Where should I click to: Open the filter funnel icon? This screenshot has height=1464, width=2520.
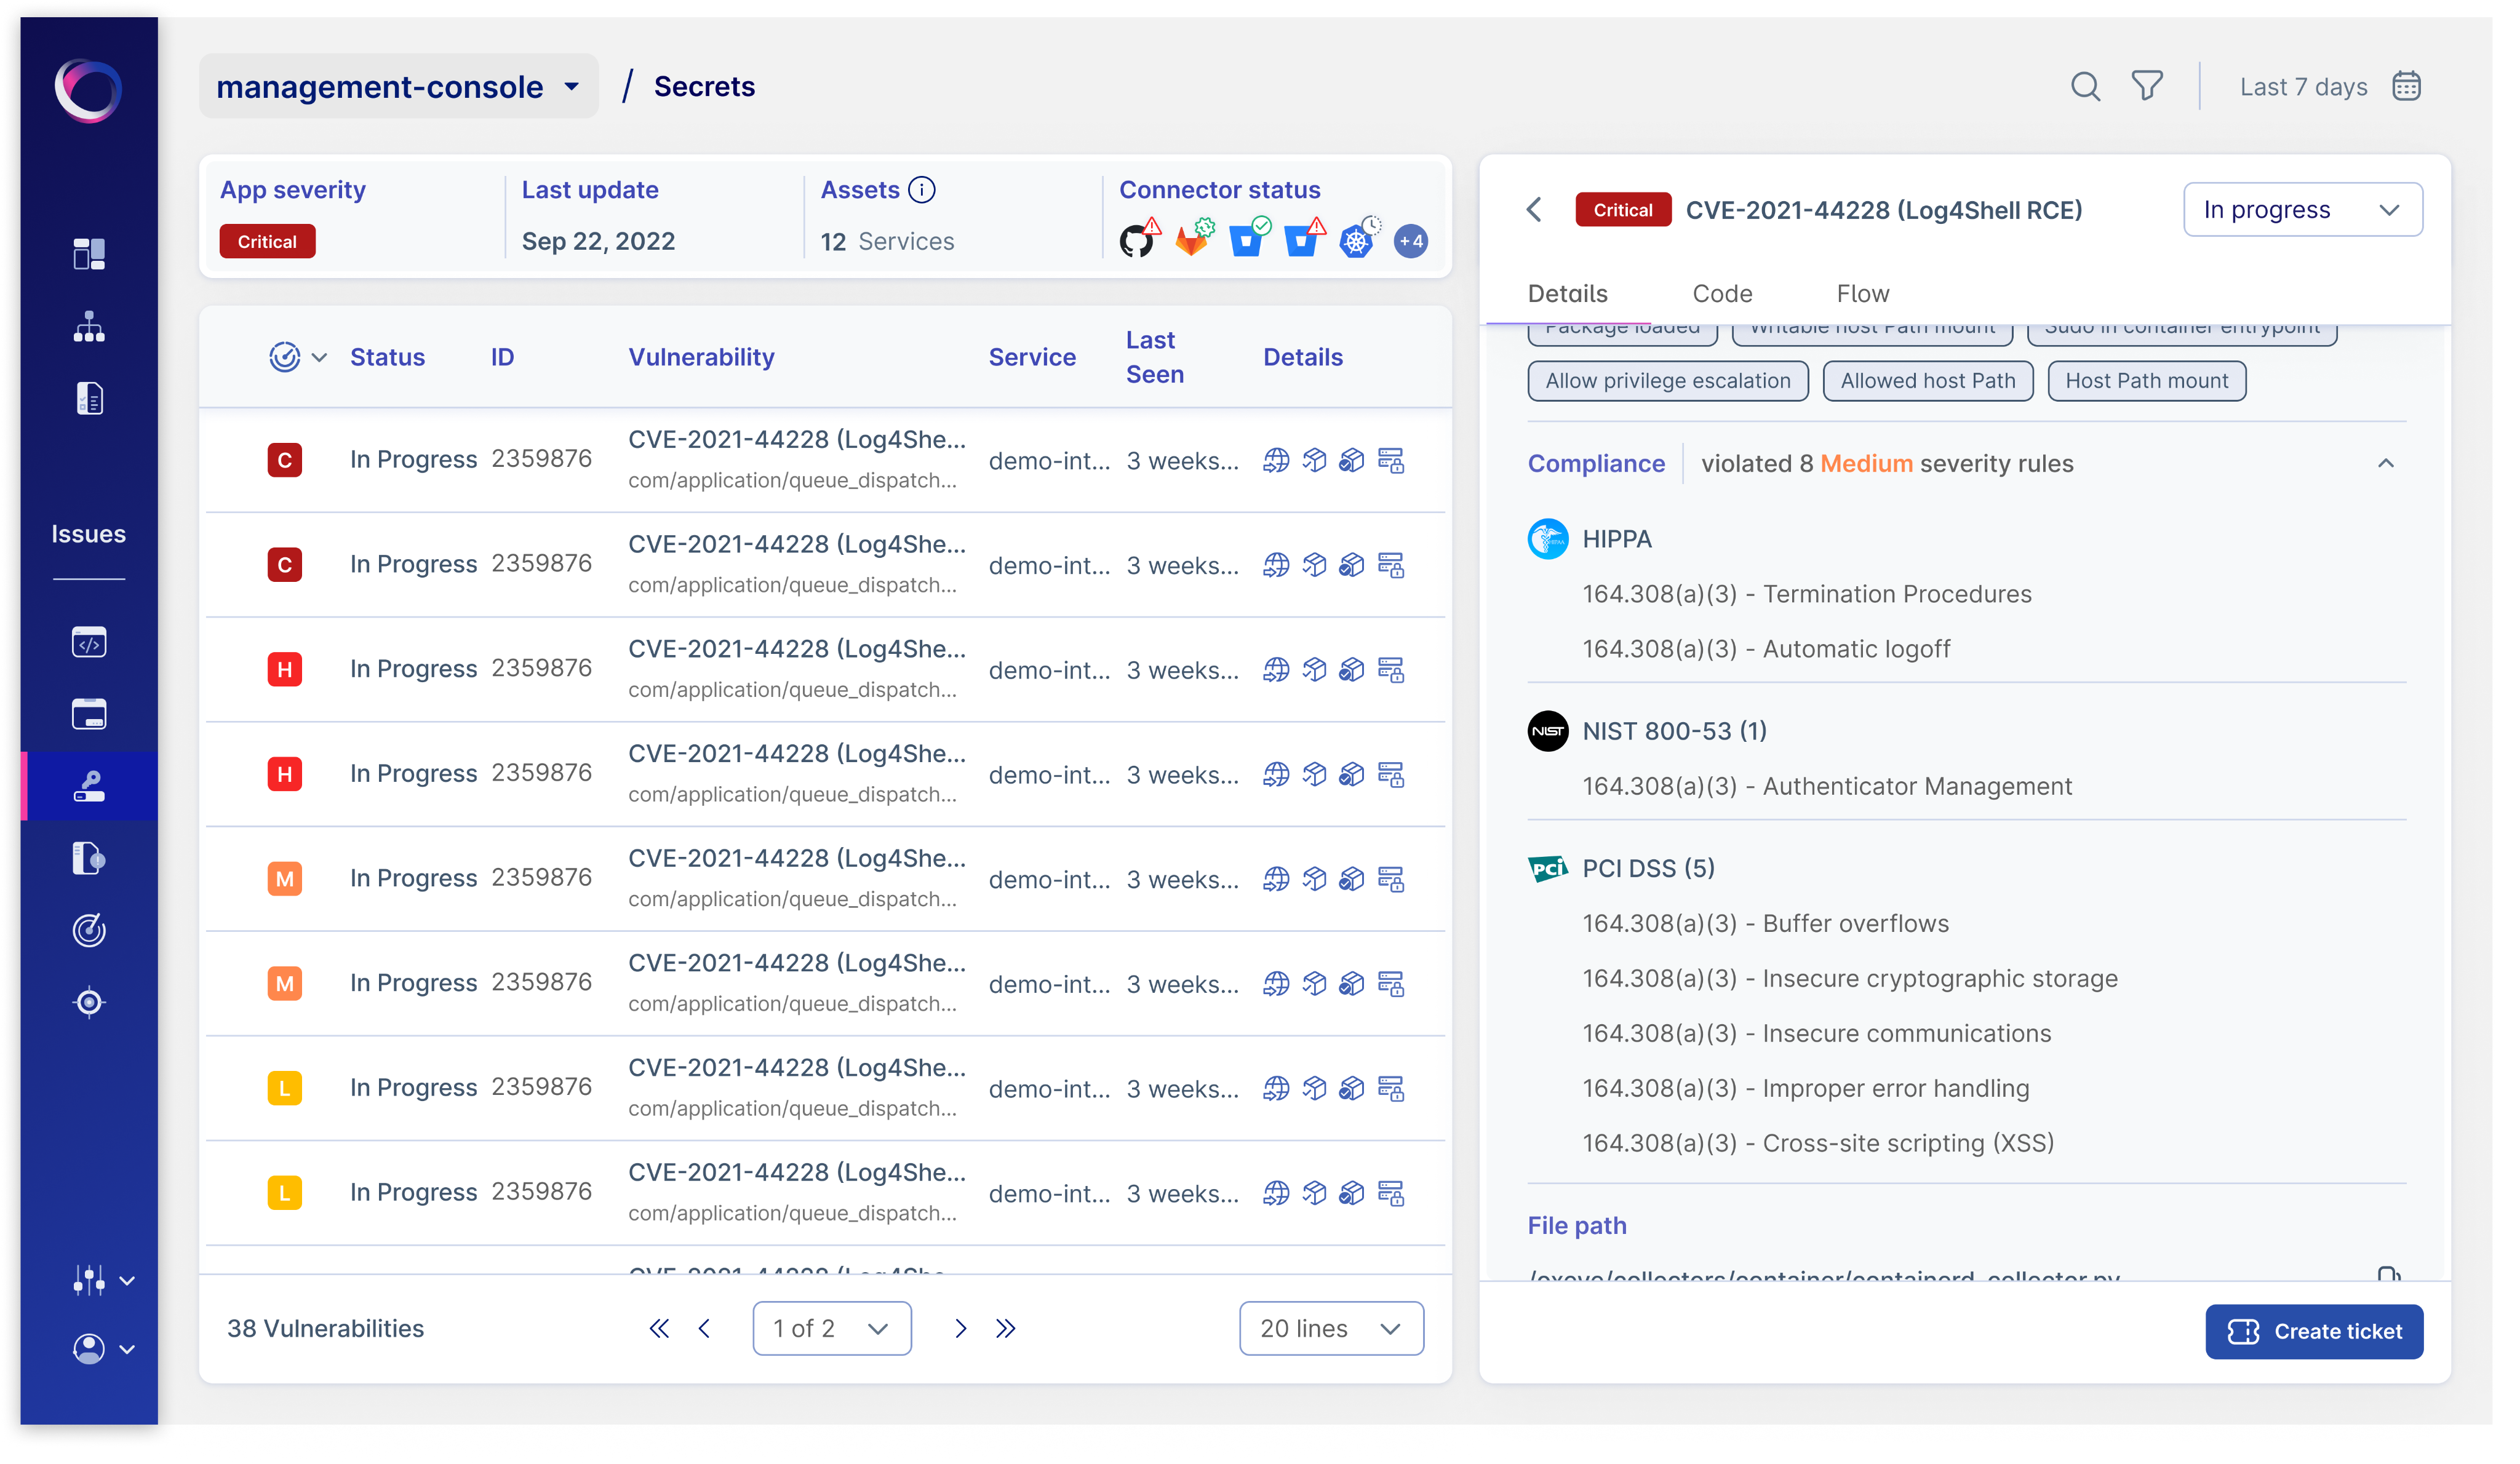tap(2148, 86)
